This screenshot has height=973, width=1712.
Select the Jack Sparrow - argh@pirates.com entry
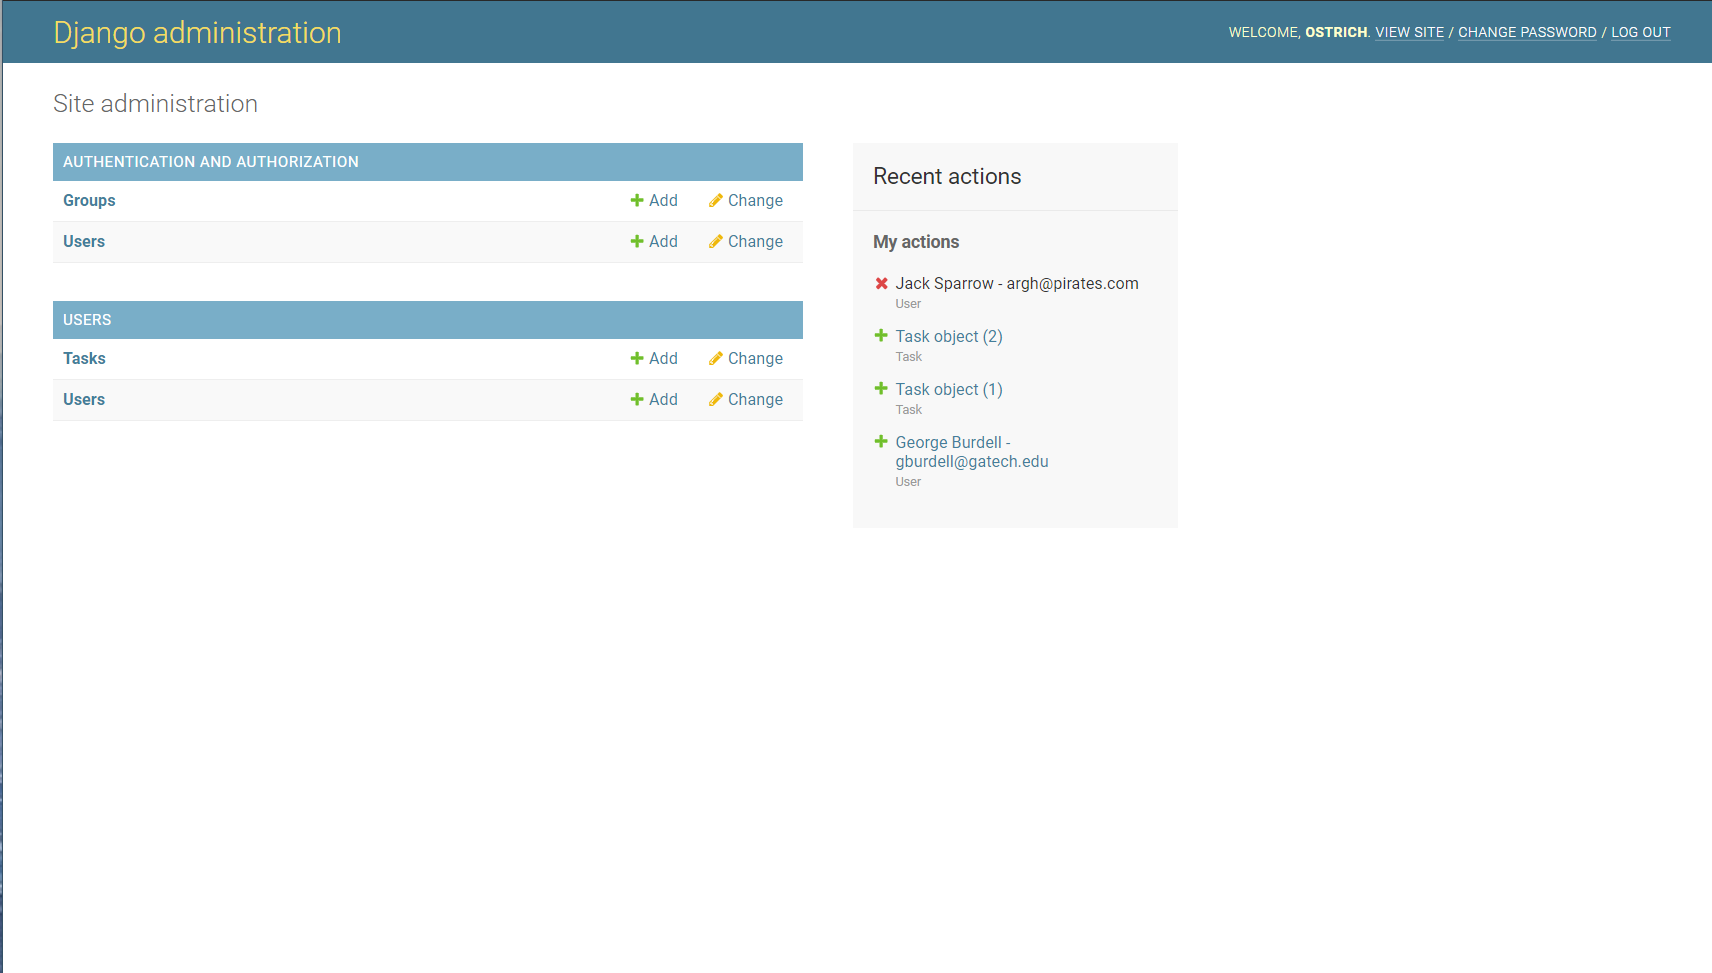(1017, 284)
